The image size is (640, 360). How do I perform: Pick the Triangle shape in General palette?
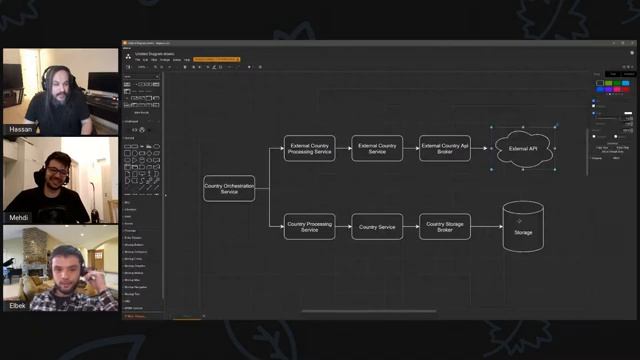pyautogui.click(x=135, y=160)
